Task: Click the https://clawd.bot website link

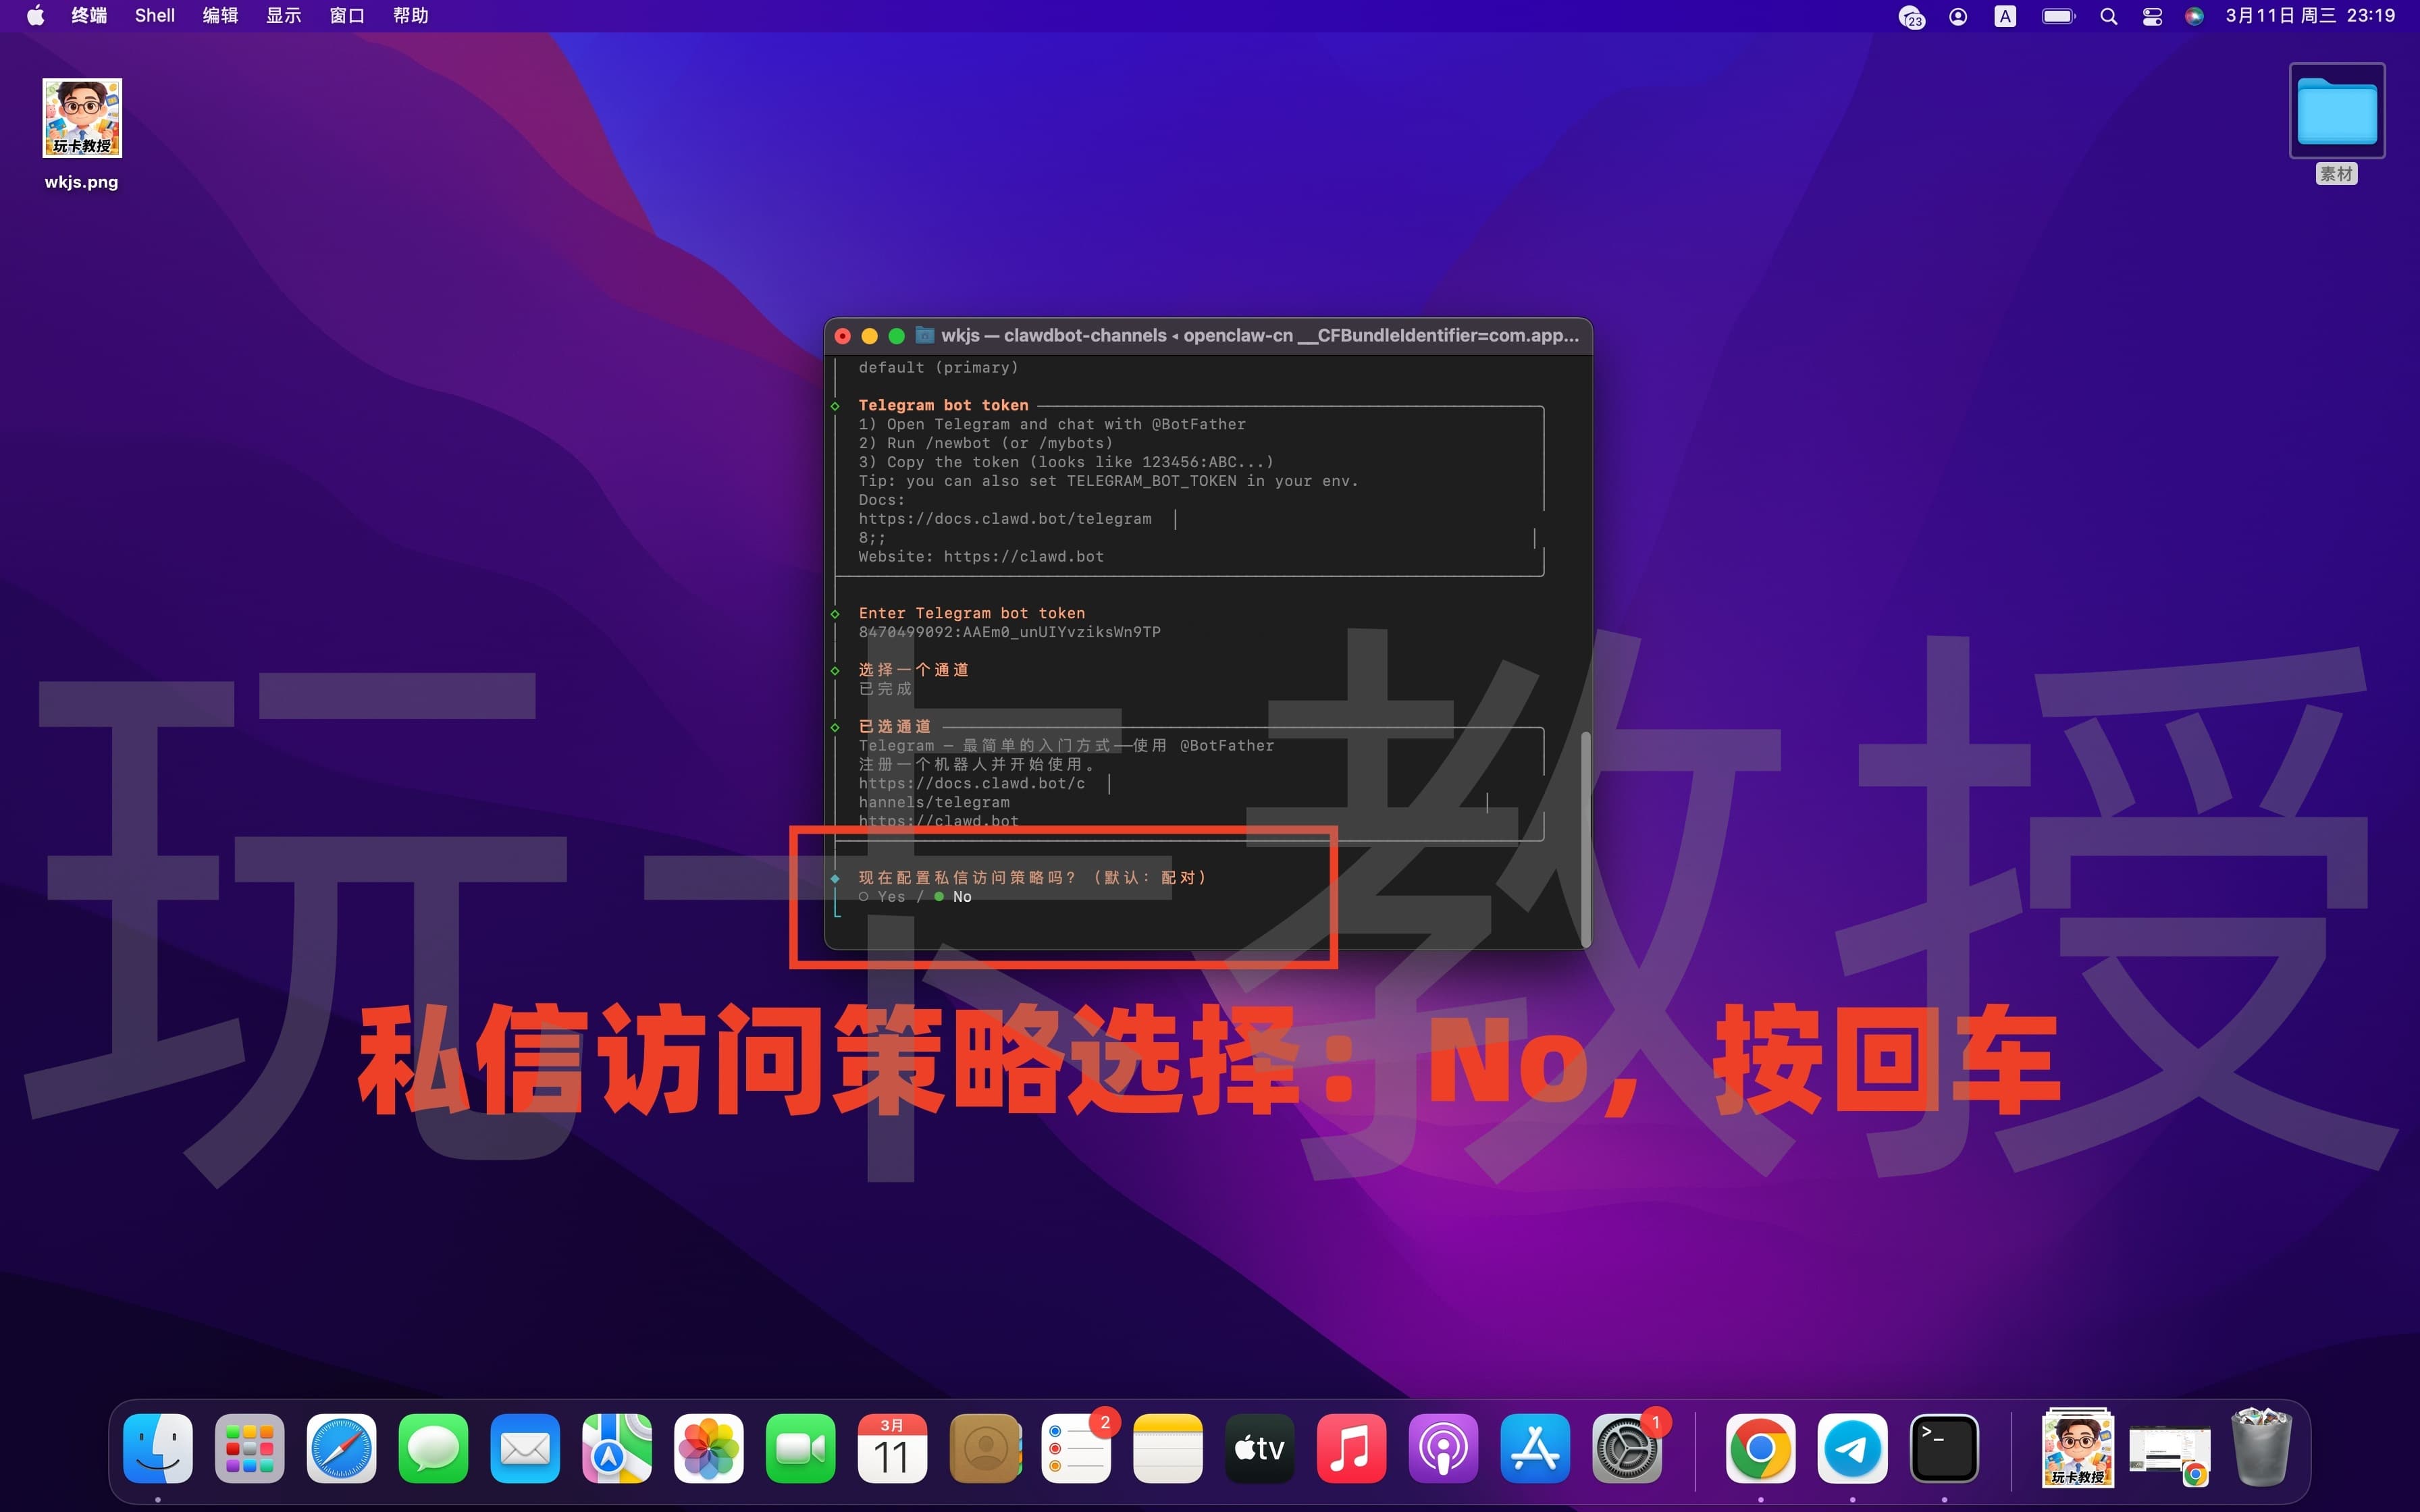Action: 1022,556
